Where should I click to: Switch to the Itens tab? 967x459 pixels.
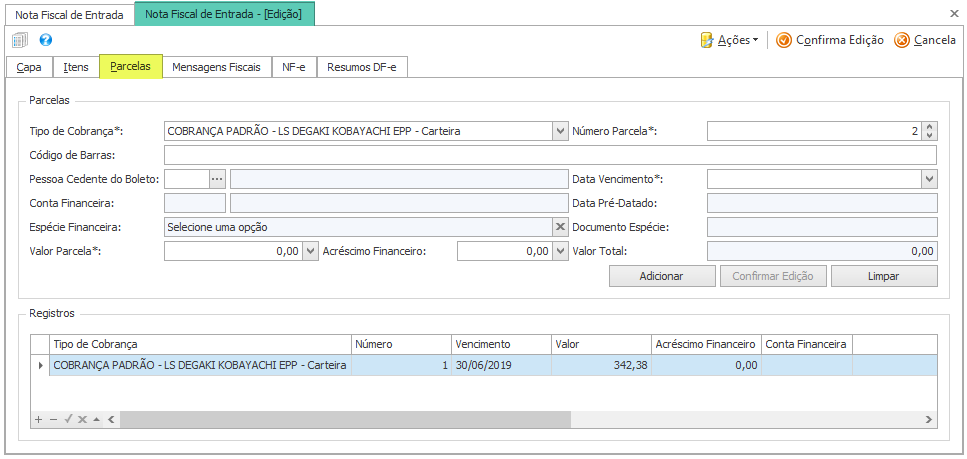coord(76,67)
